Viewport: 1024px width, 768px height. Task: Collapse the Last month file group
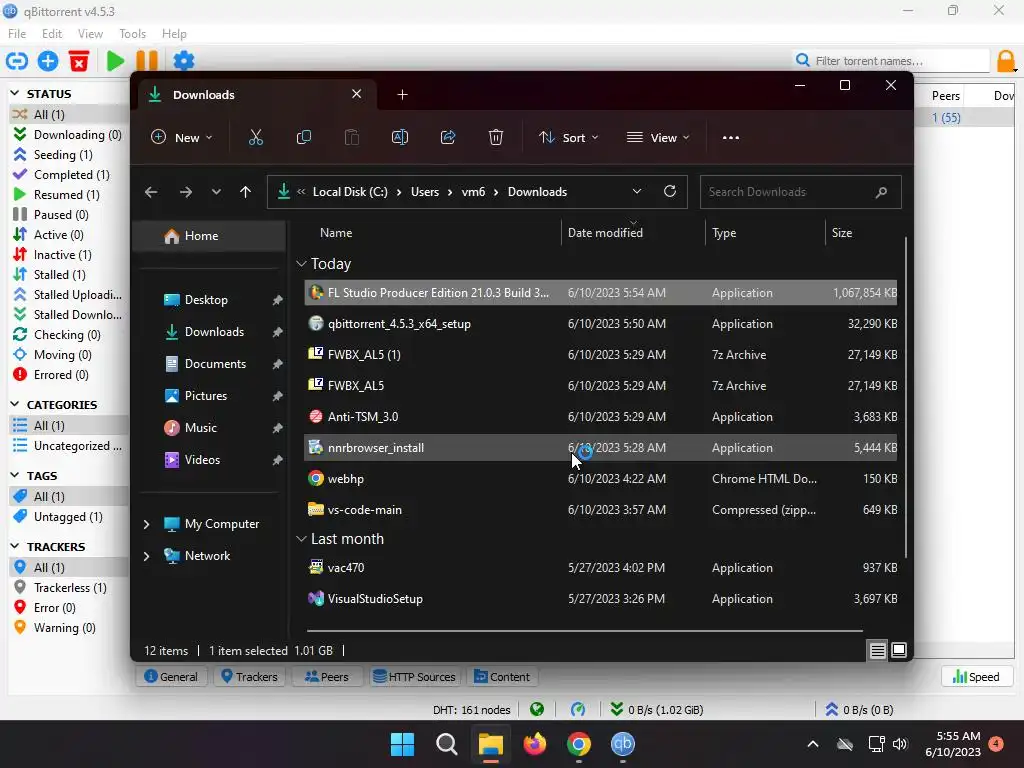301,539
